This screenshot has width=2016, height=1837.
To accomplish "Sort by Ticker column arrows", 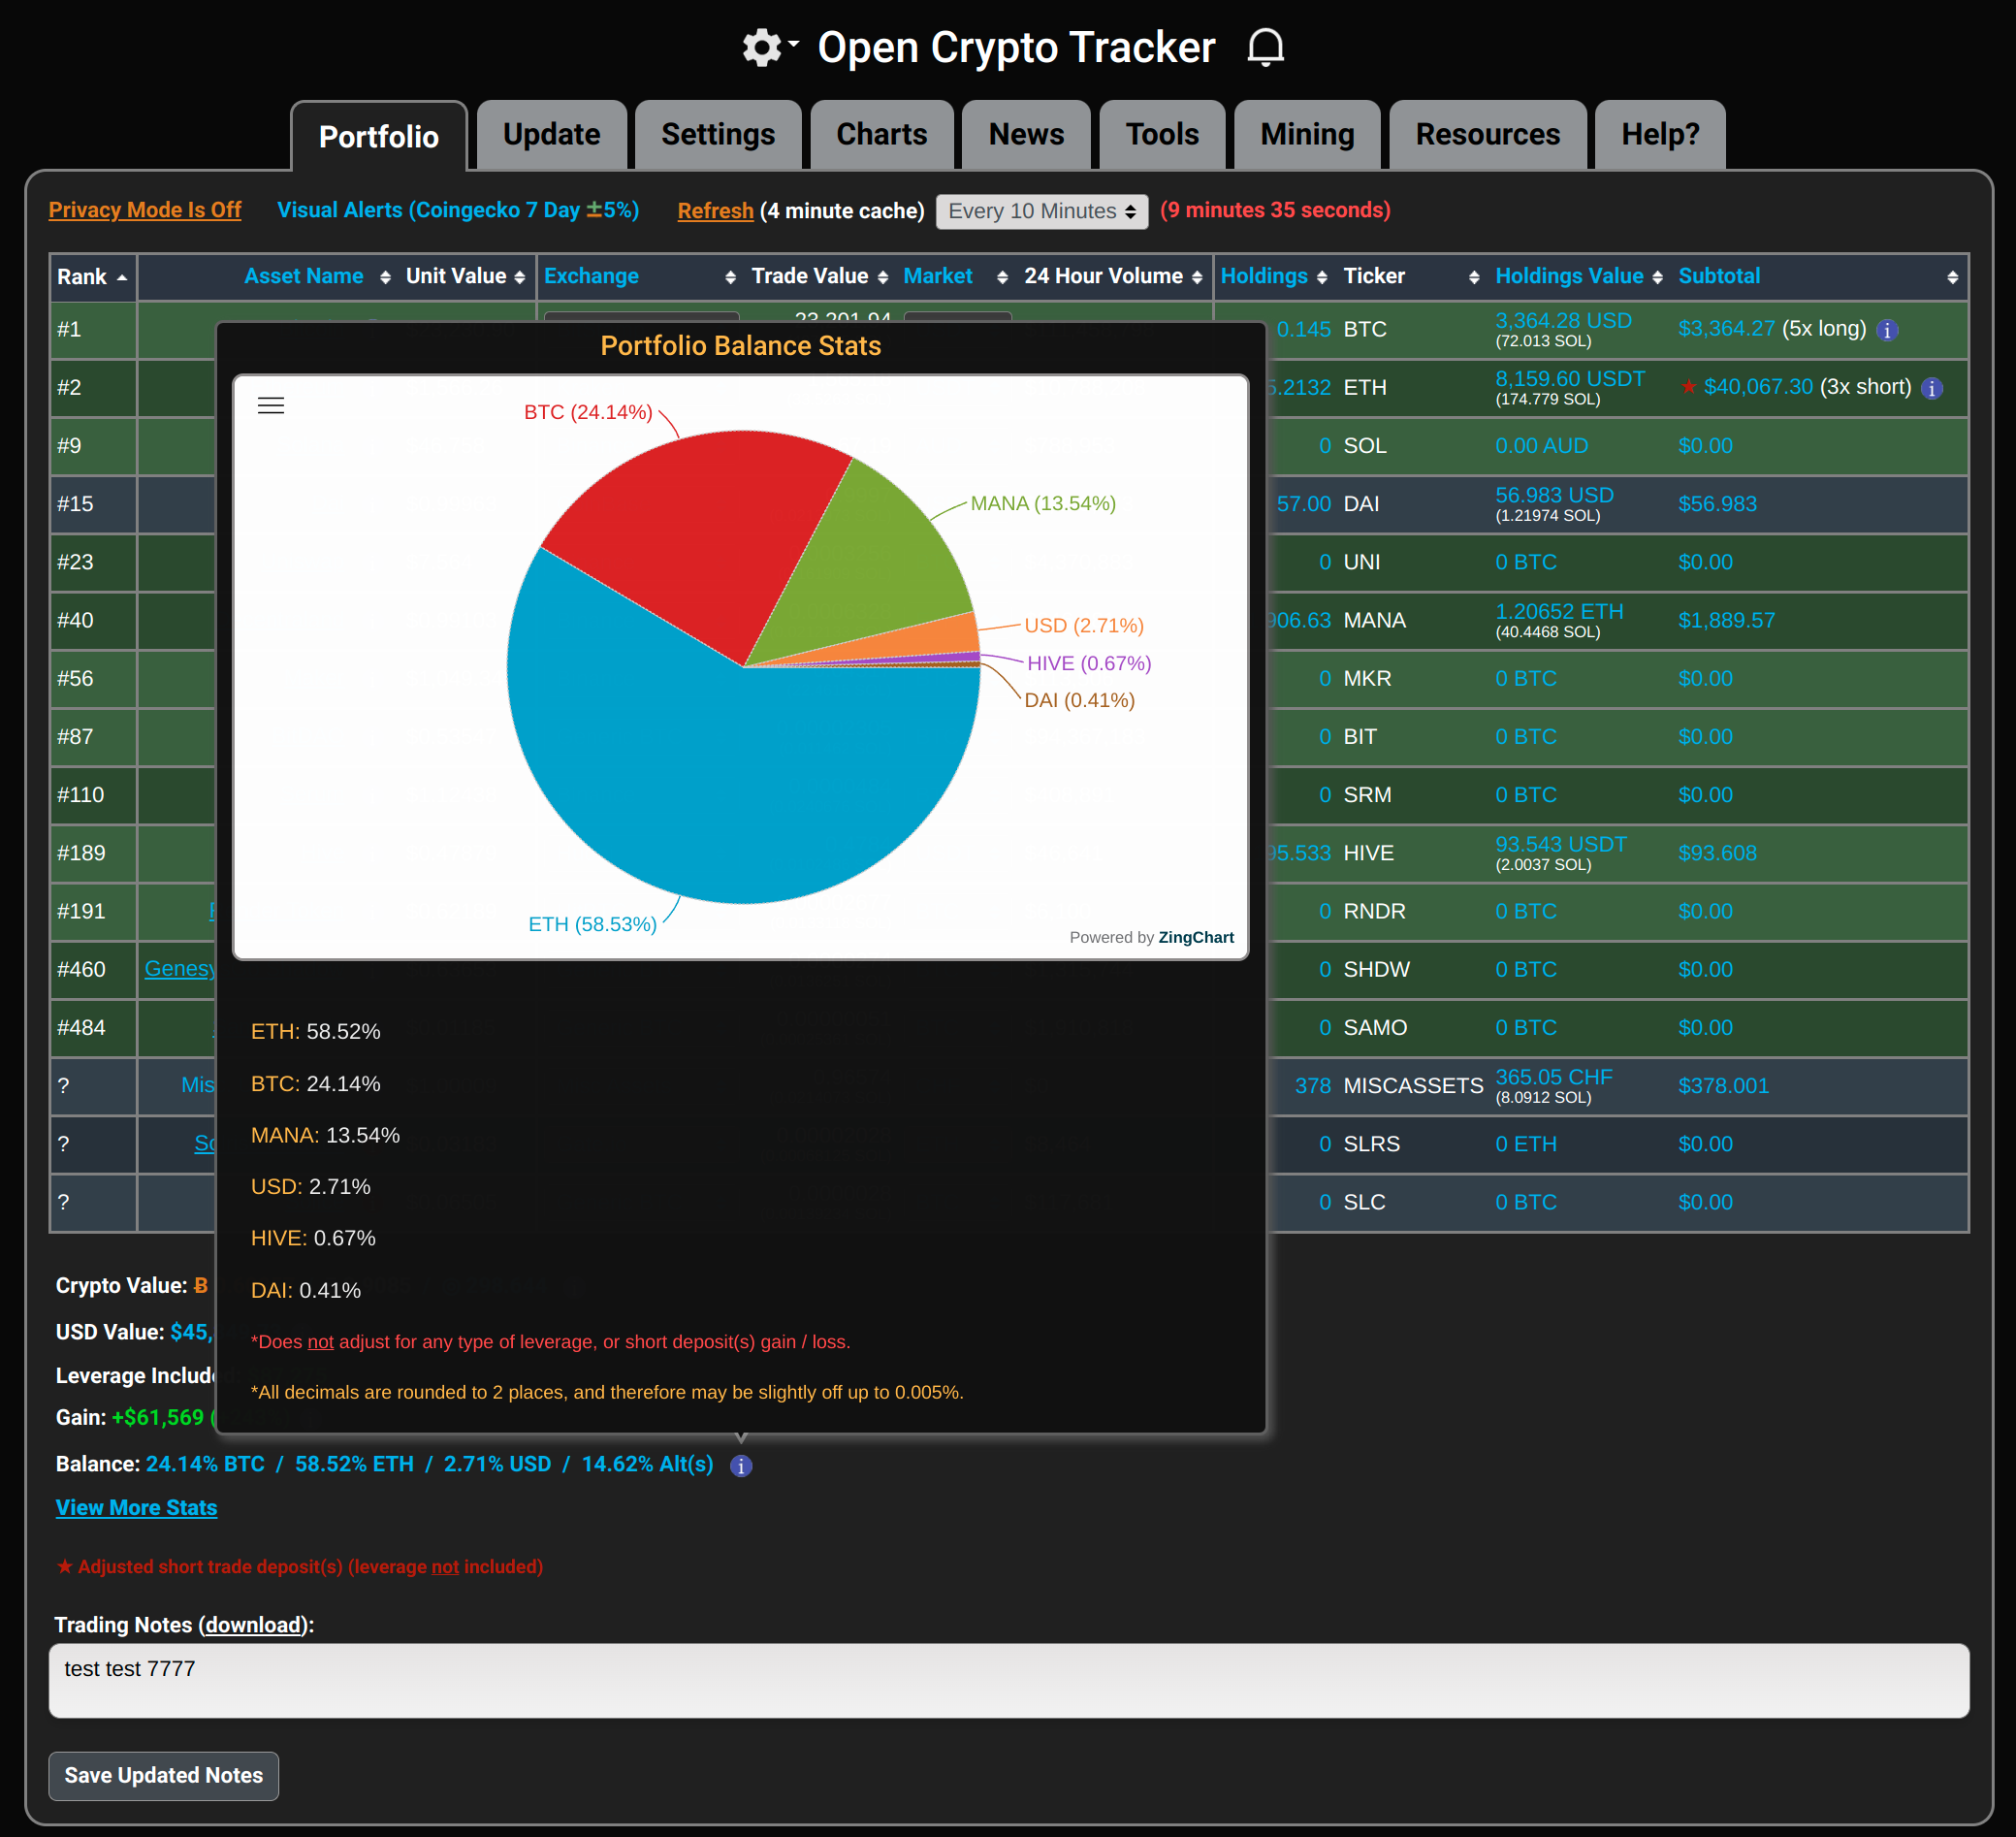I will [1473, 277].
